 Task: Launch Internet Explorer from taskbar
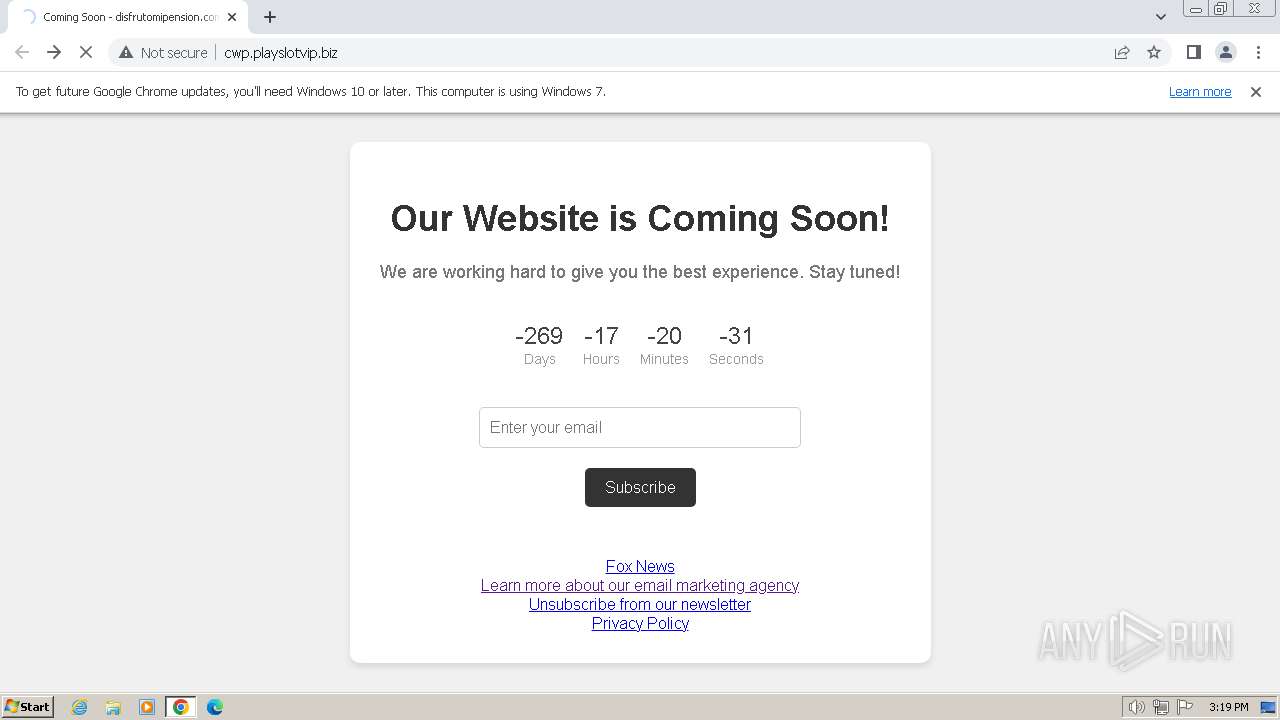pos(79,707)
